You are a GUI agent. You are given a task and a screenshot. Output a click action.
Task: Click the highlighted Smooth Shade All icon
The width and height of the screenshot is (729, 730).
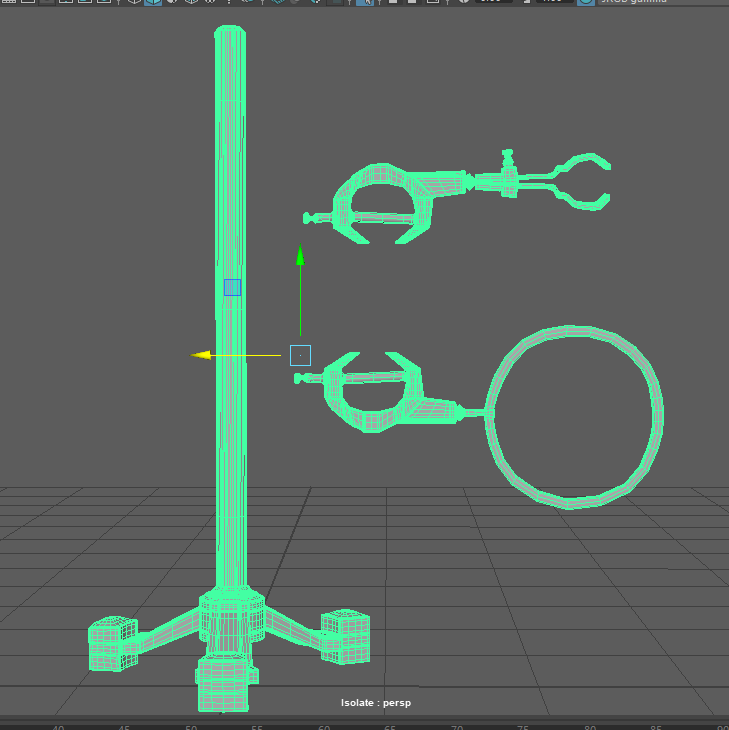[x=153, y=1]
